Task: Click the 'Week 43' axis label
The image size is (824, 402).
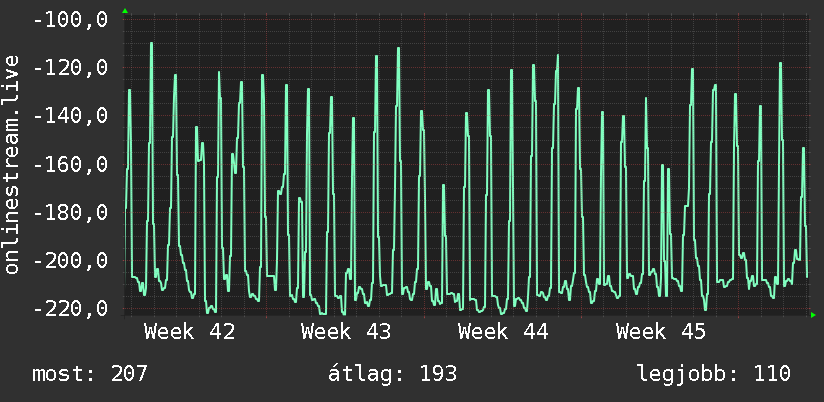Action: tap(346, 332)
